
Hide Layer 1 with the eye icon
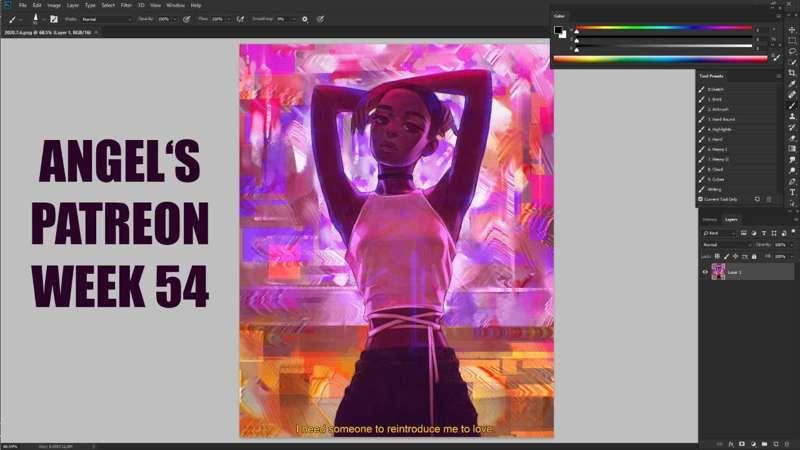[x=705, y=272]
